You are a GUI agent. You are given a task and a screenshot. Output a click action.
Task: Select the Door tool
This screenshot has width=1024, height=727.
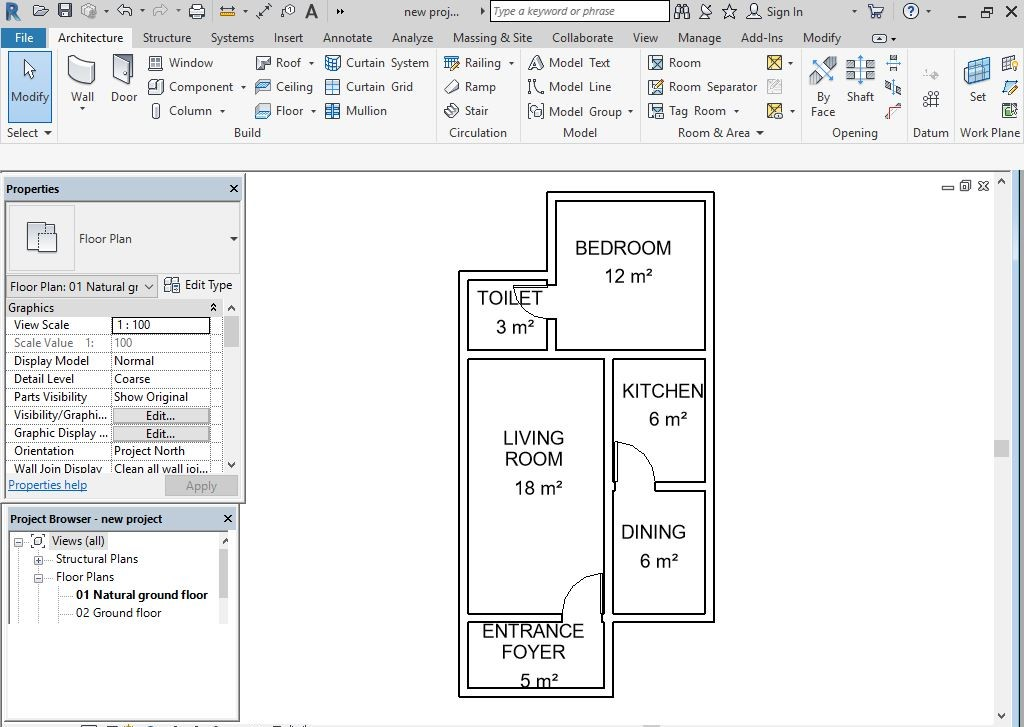(123, 79)
